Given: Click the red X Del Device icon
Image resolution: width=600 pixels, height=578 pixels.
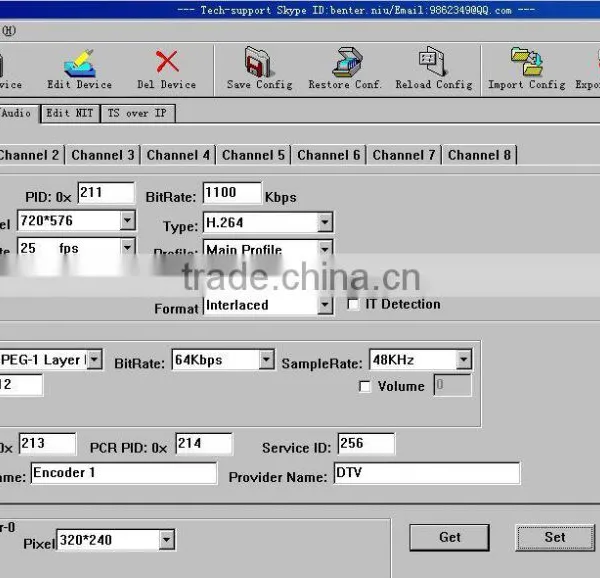Looking at the screenshot, I should point(167,61).
